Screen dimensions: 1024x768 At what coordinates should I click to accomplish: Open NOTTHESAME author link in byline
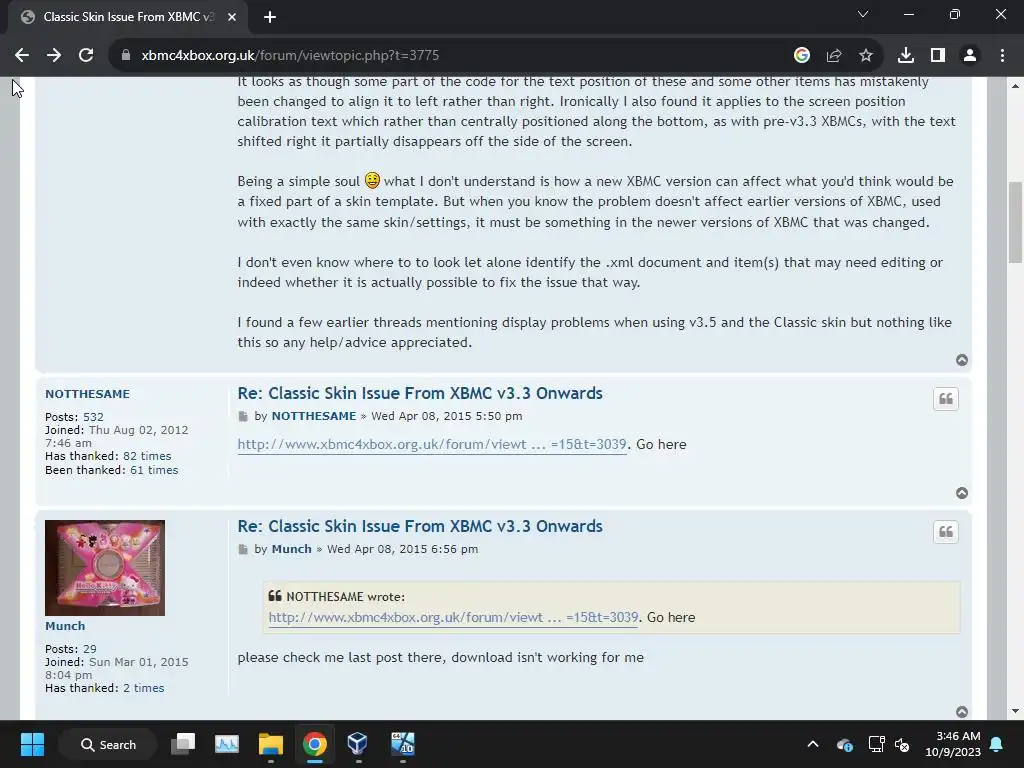(x=313, y=416)
